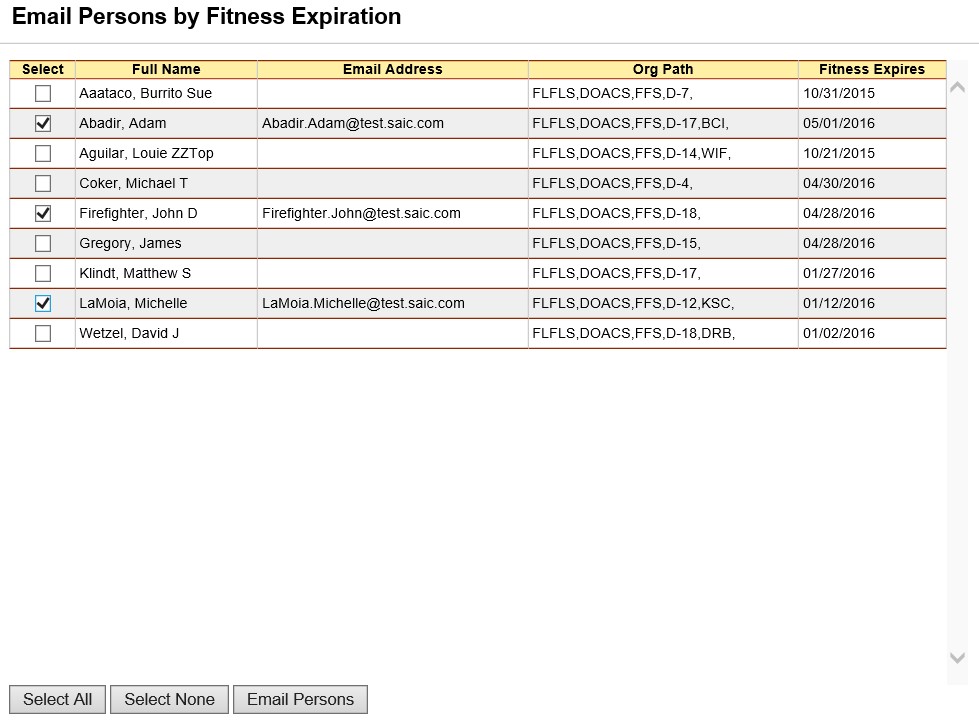The height and width of the screenshot is (727, 979).
Task: Click org path FLFLS,DOACS,FFS,D-7,
Action: pos(612,94)
